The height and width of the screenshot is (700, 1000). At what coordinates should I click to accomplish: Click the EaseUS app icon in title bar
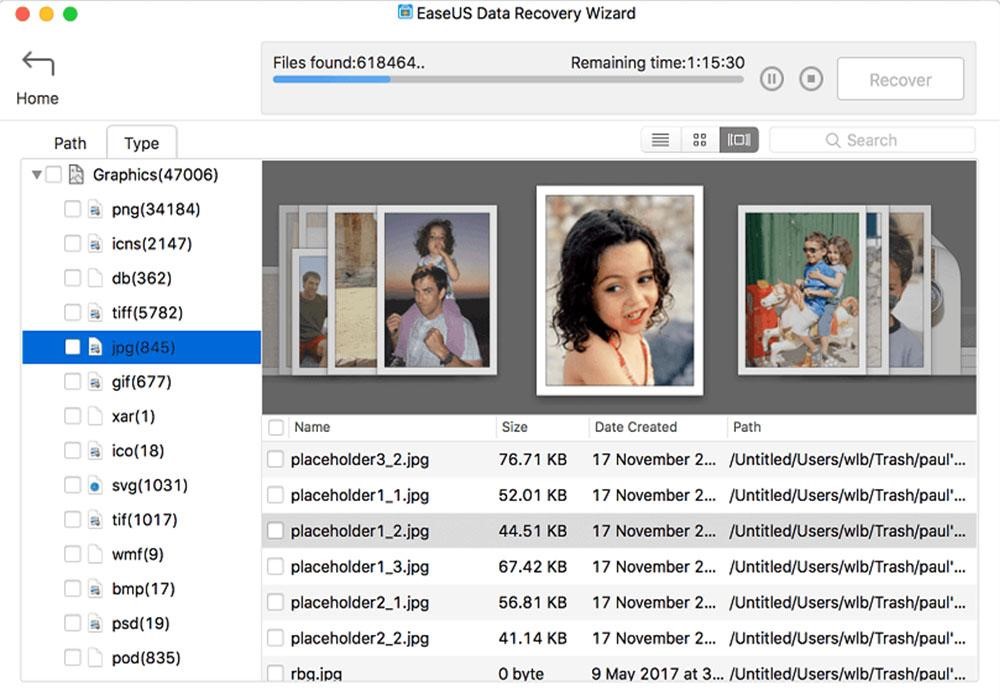405,12
